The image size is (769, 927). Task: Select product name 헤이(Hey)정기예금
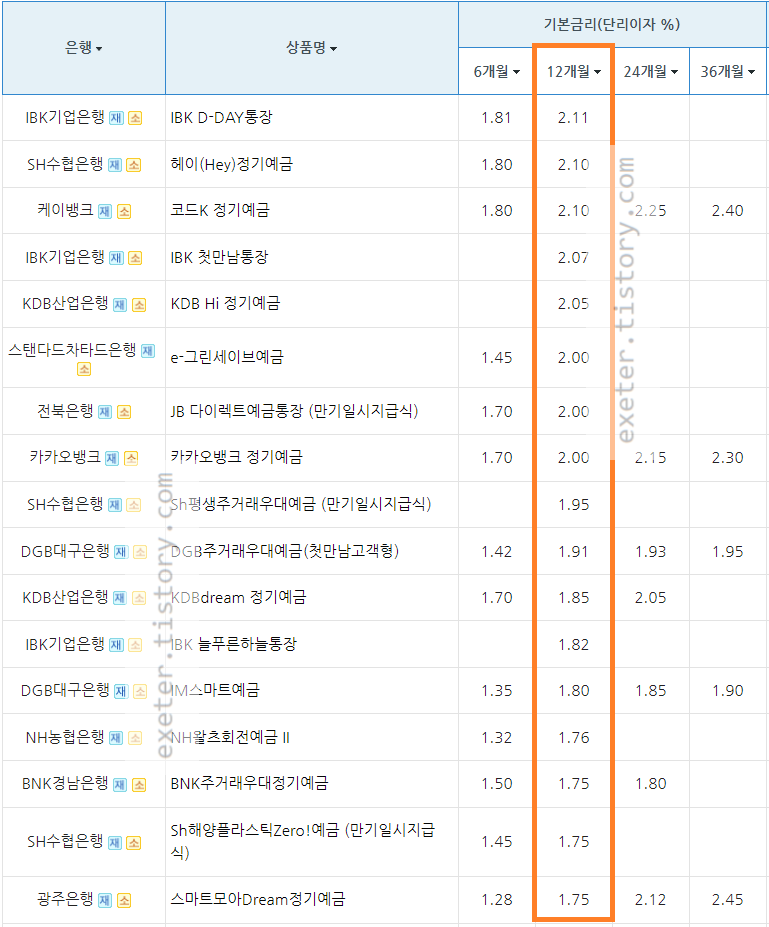(x=232, y=164)
